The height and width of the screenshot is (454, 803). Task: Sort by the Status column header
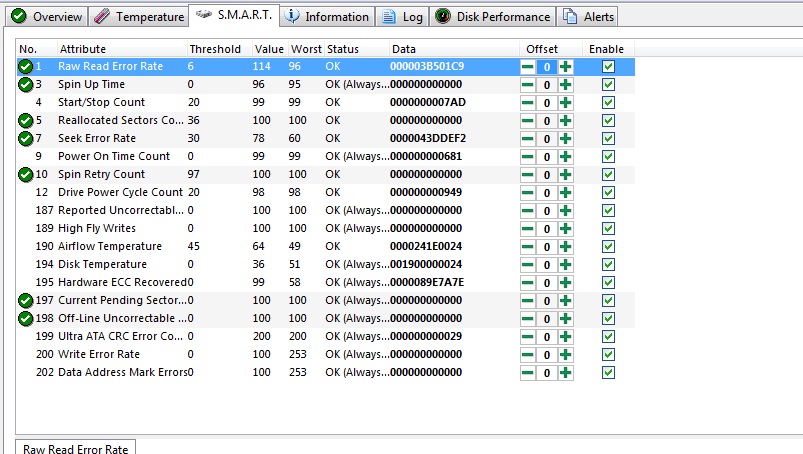[356, 49]
